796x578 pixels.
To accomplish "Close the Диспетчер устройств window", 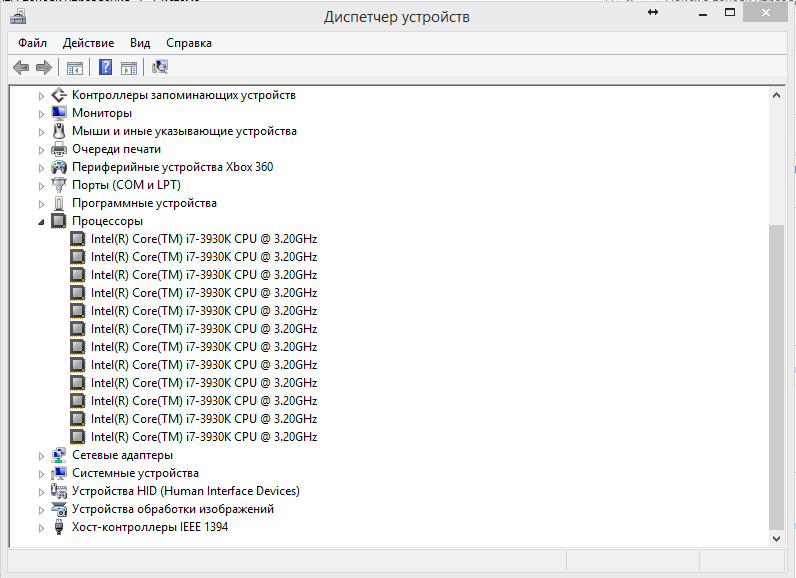I will [766, 13].
